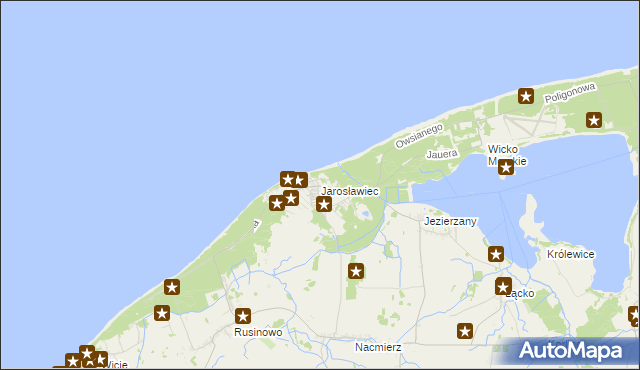640x370 pixels.
Task: Select the star marker beside the Poligonowa label
Action: pyautogui.click(x=526, y=96)
